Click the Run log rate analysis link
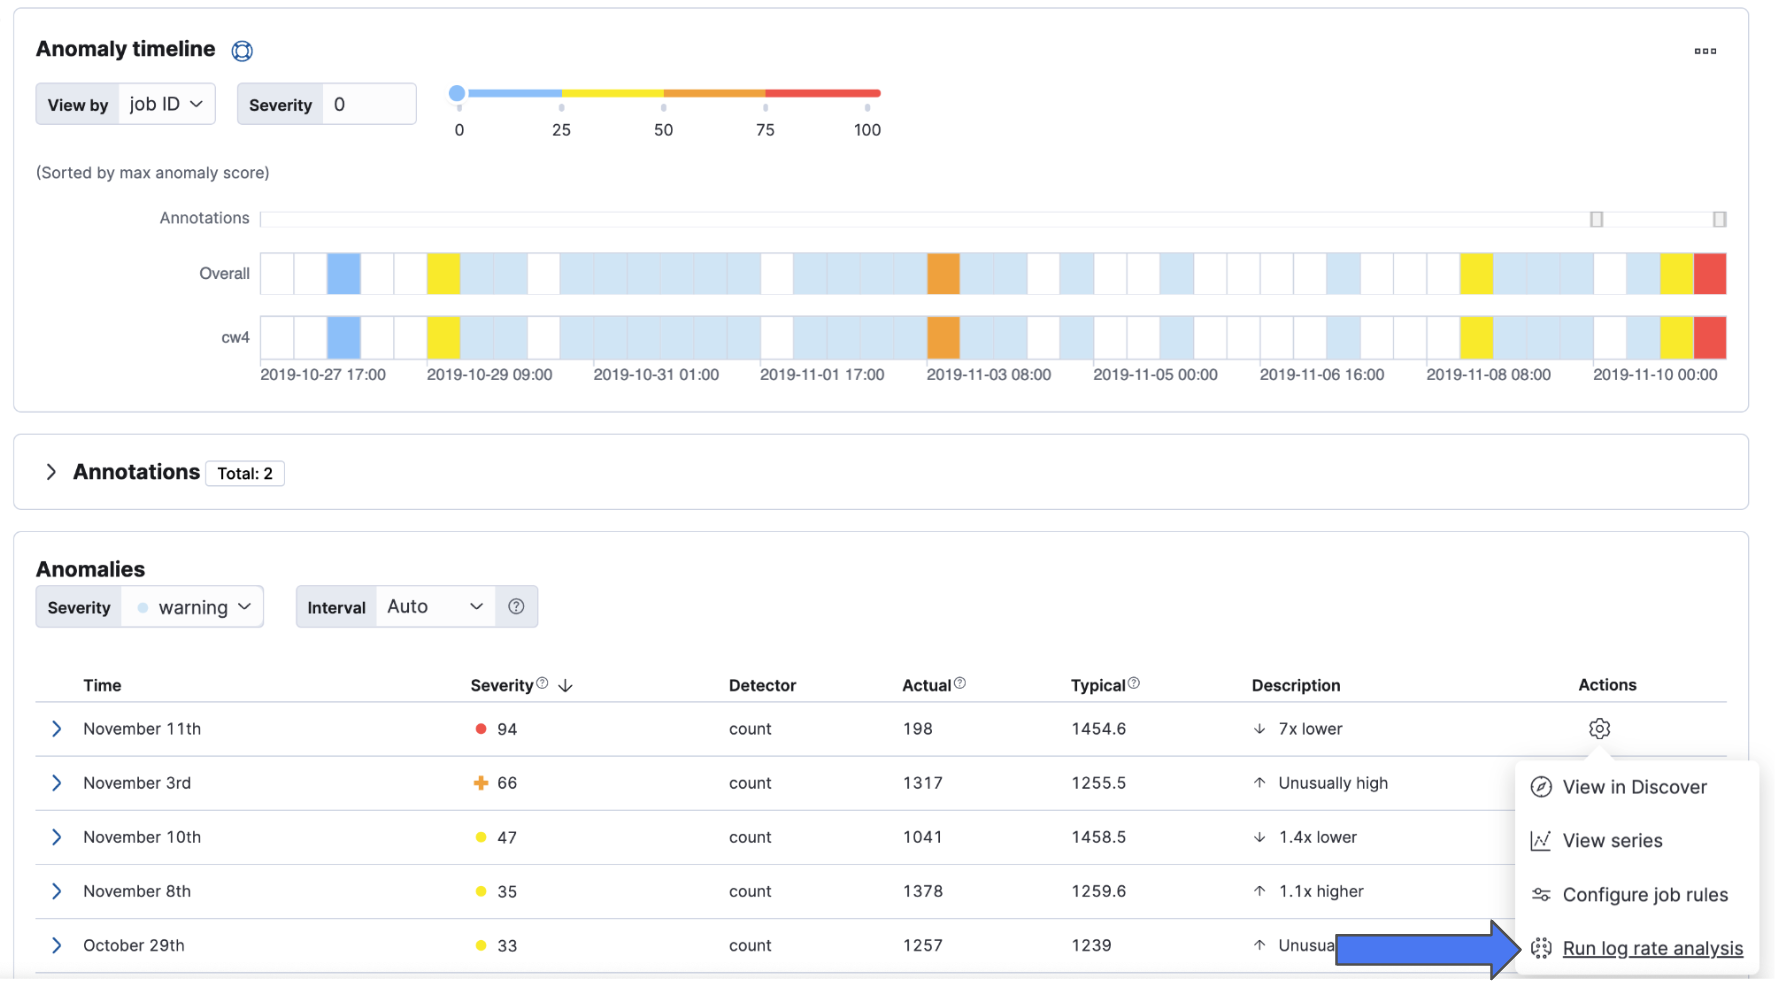Screen dimensions: 1782x996 (1653, 948)
